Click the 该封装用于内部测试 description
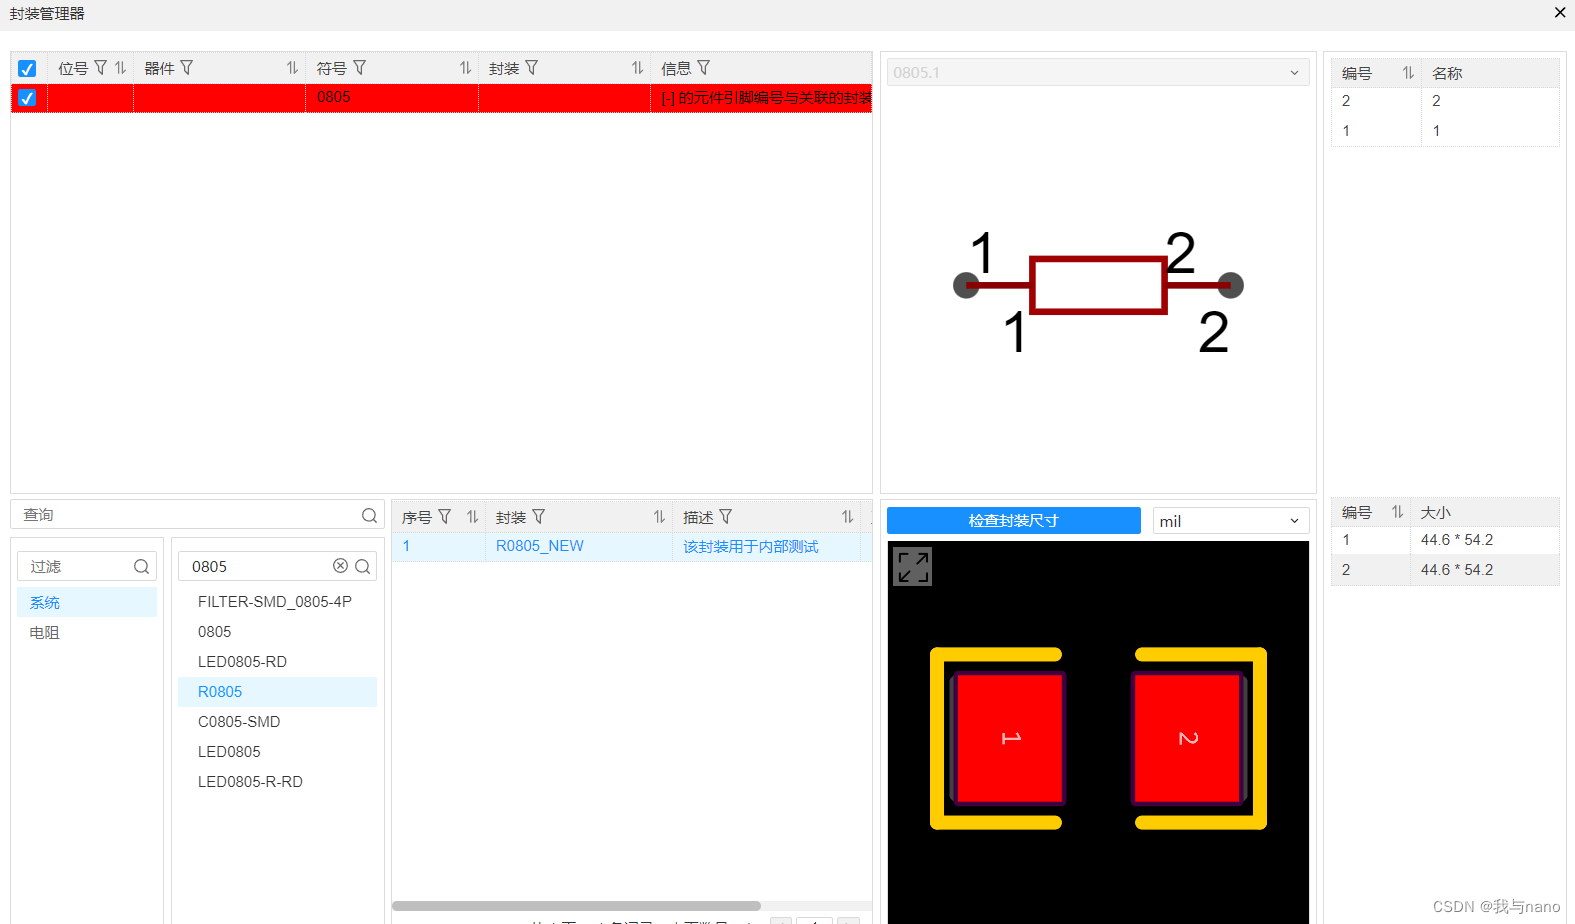 point(750,547)
